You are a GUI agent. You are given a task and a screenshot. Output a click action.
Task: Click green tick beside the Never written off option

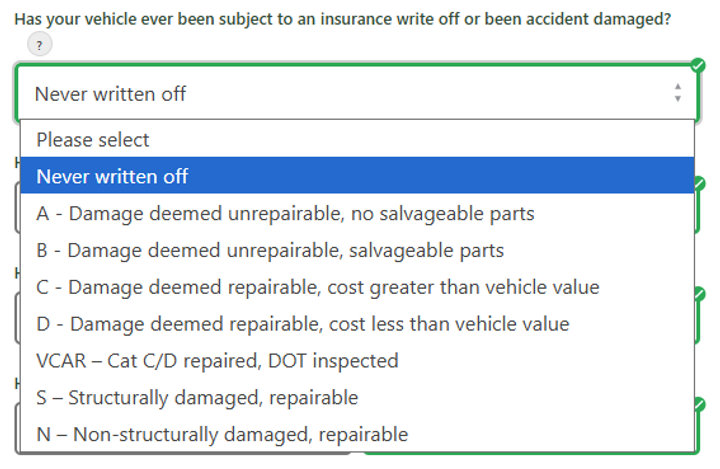click(699, 184)
